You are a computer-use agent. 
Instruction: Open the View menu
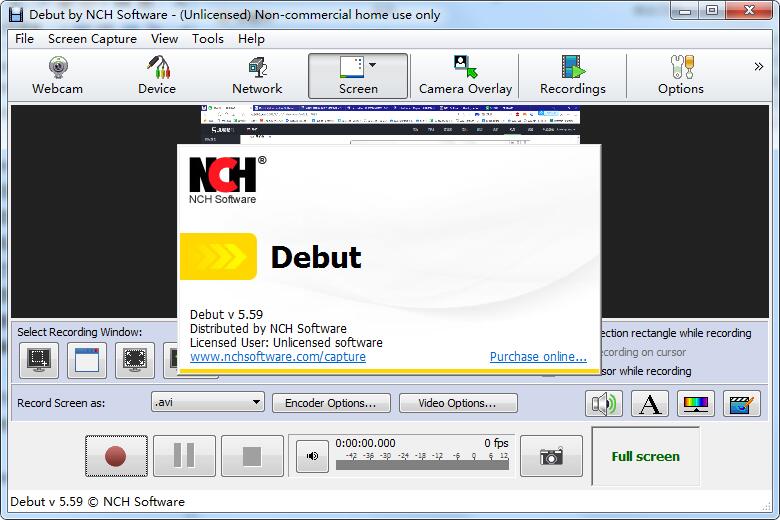(165, 39)
